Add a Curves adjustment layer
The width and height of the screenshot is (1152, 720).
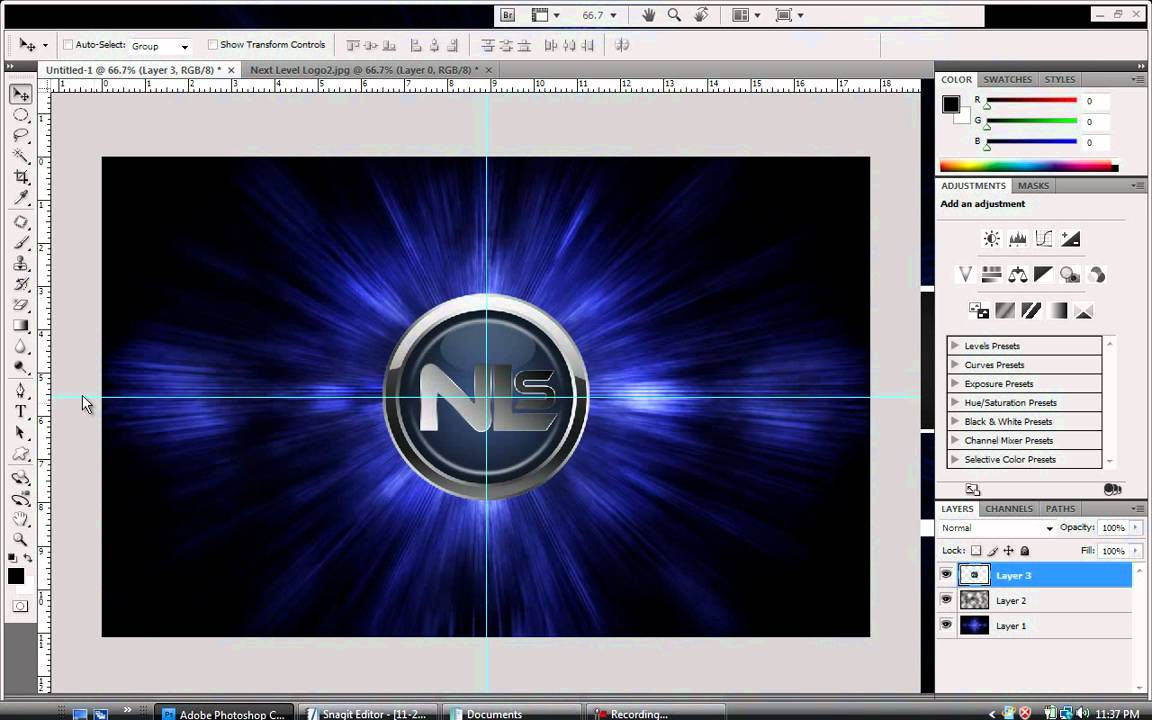(1043, 238)
